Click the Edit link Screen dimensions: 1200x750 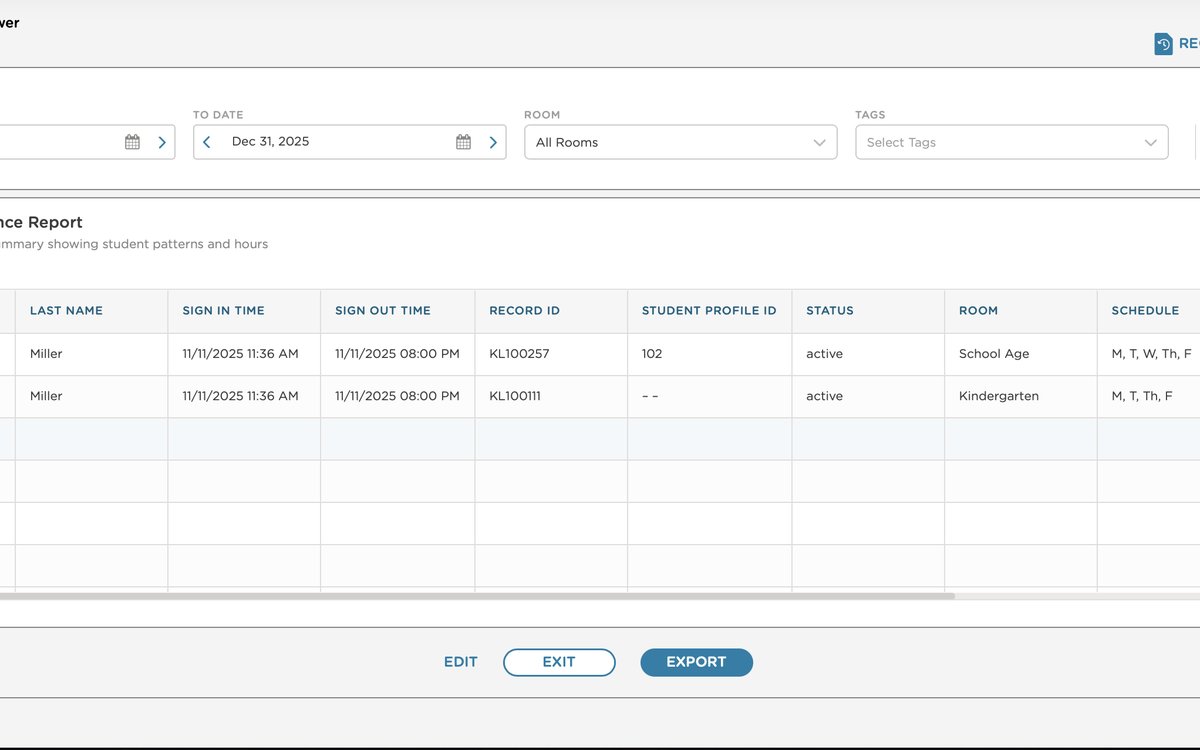[461, 662]
